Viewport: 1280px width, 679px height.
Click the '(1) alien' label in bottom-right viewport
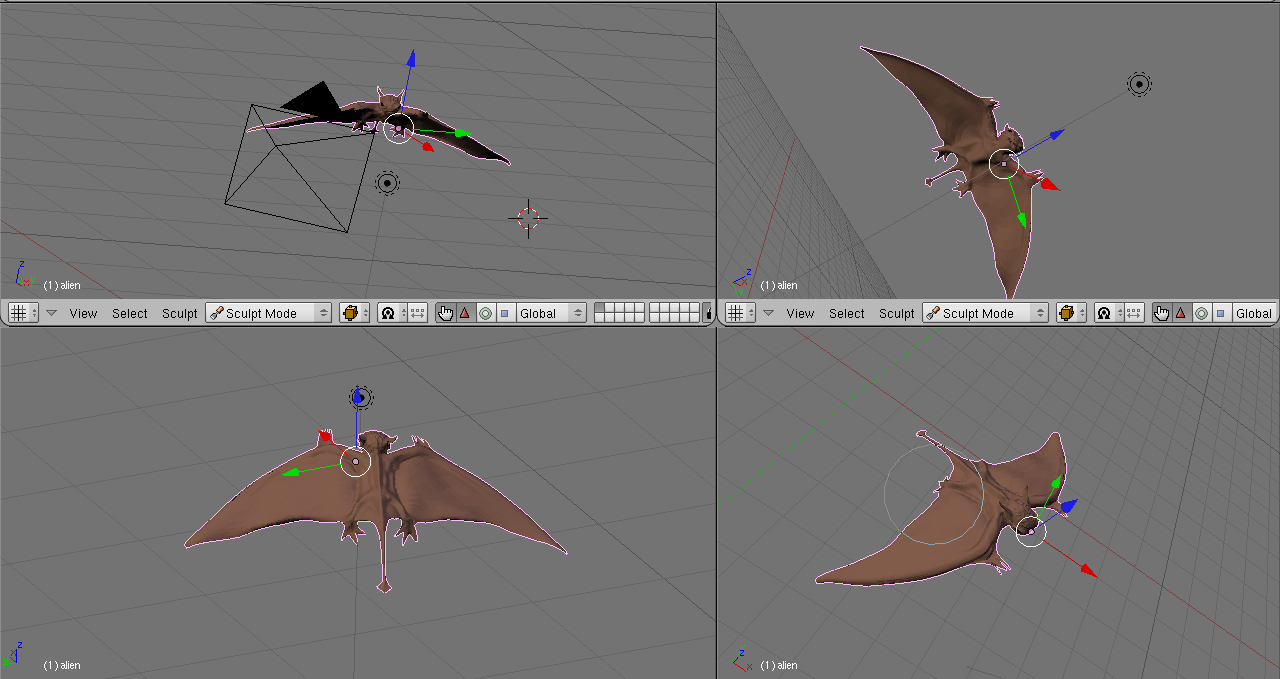click(779, 665)
